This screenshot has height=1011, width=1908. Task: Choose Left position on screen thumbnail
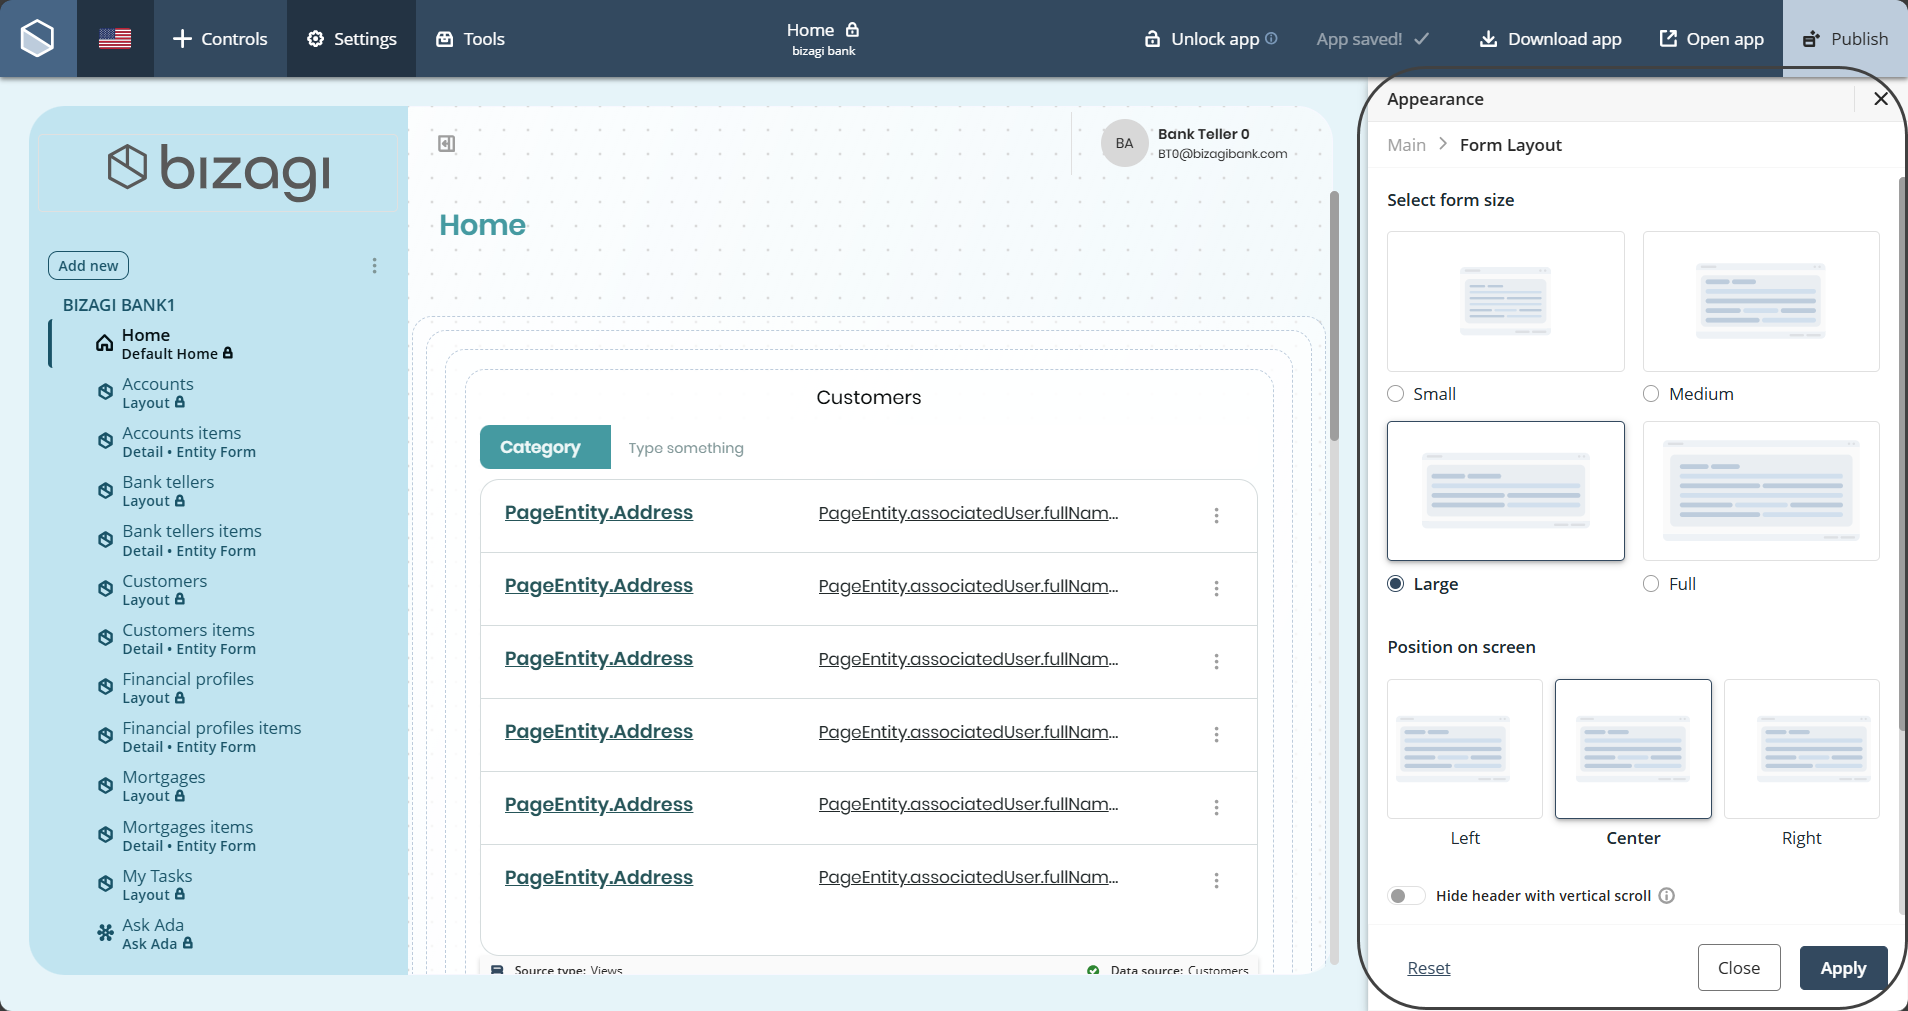1465,749
